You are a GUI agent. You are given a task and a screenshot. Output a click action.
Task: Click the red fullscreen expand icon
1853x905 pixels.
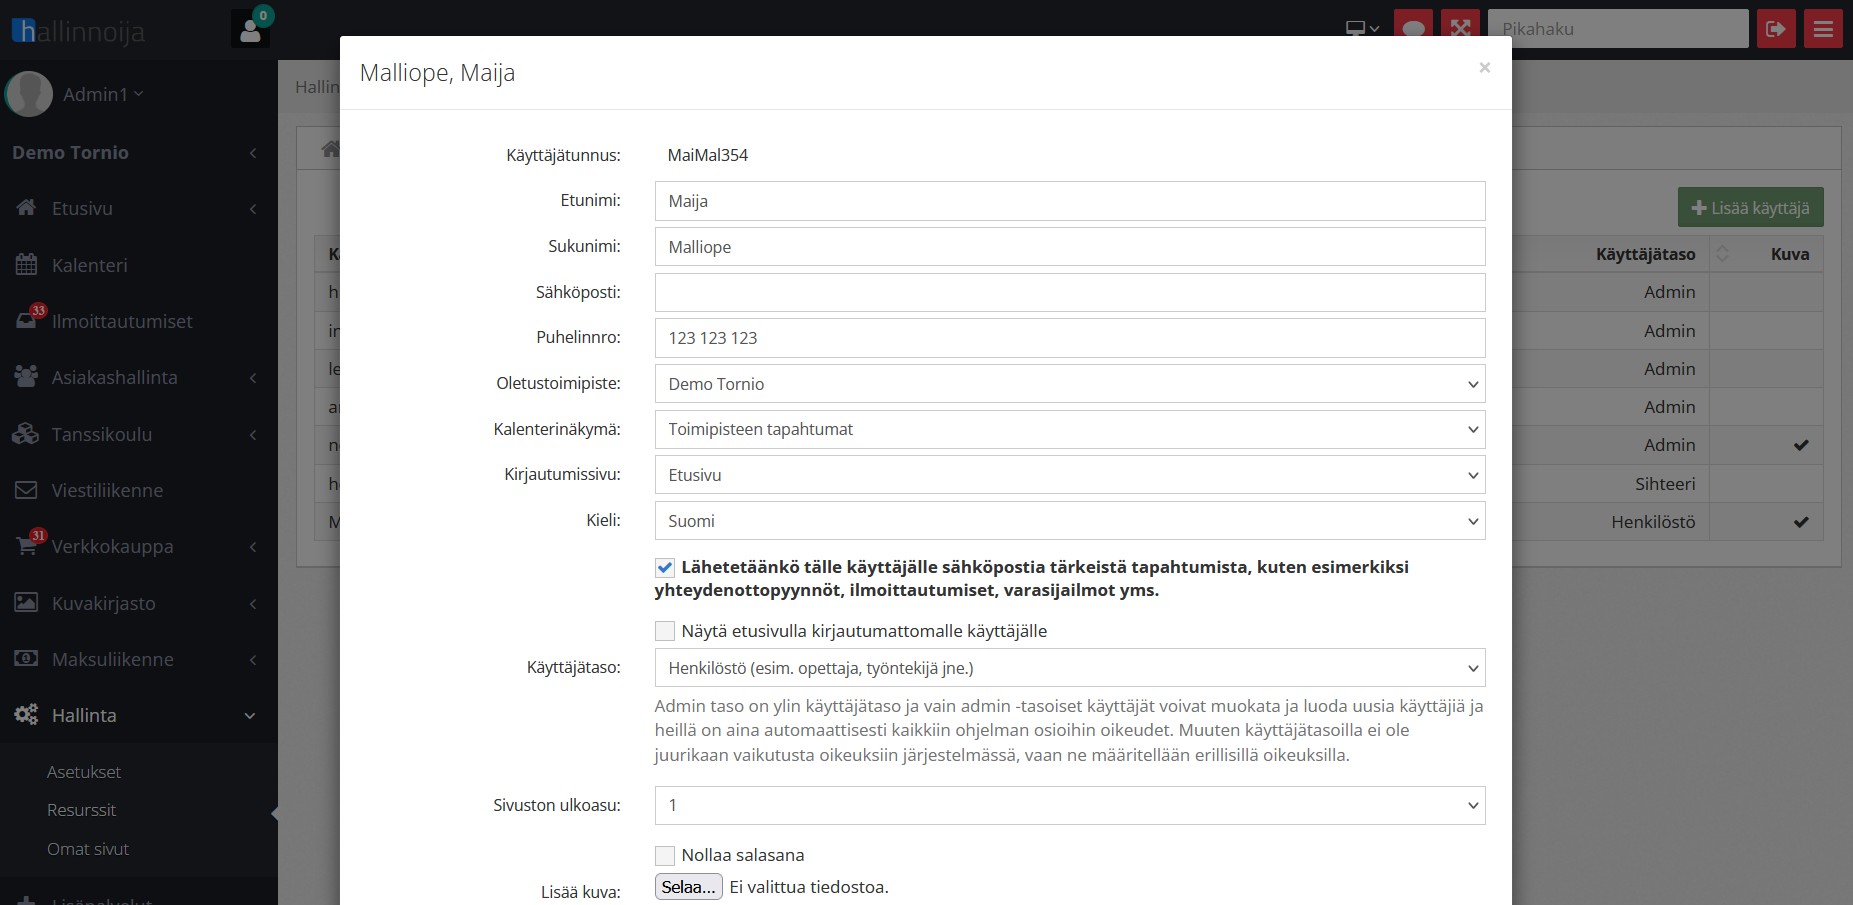[x=1460, y=29]
